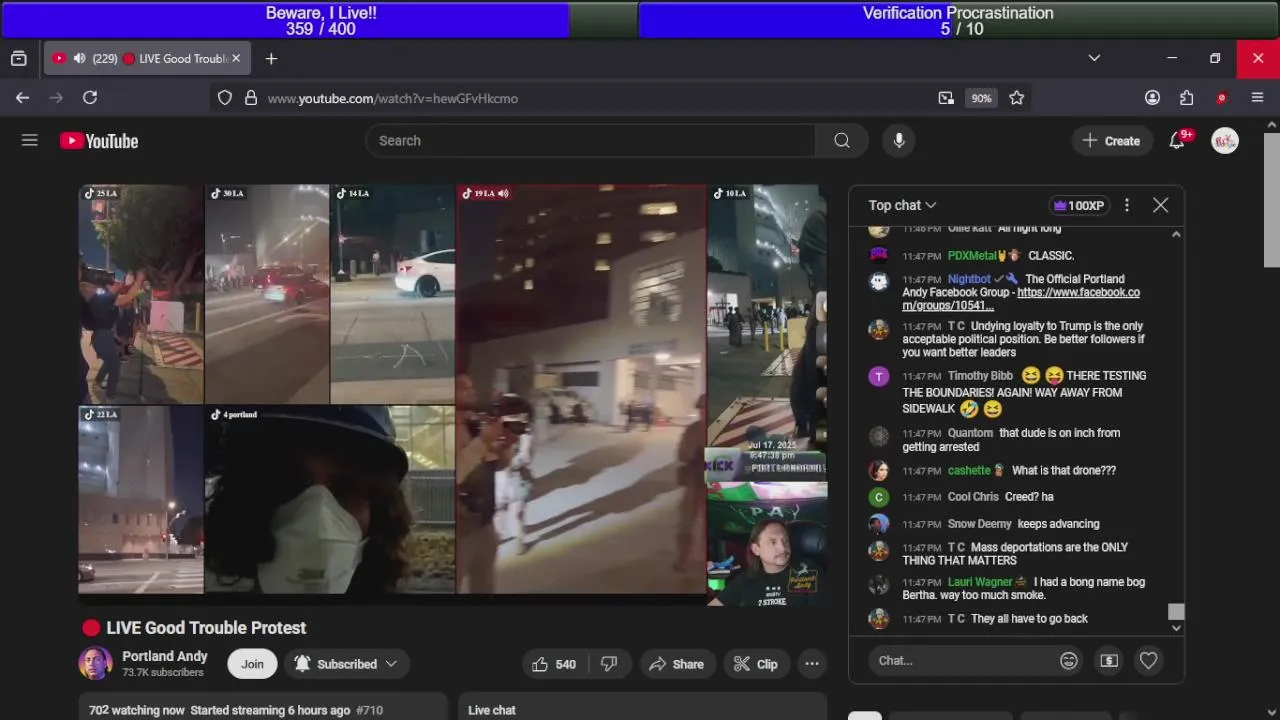The image size is (1280, 720).
Task: Open the 90% zoom level indicator
Action: [981, 98]
